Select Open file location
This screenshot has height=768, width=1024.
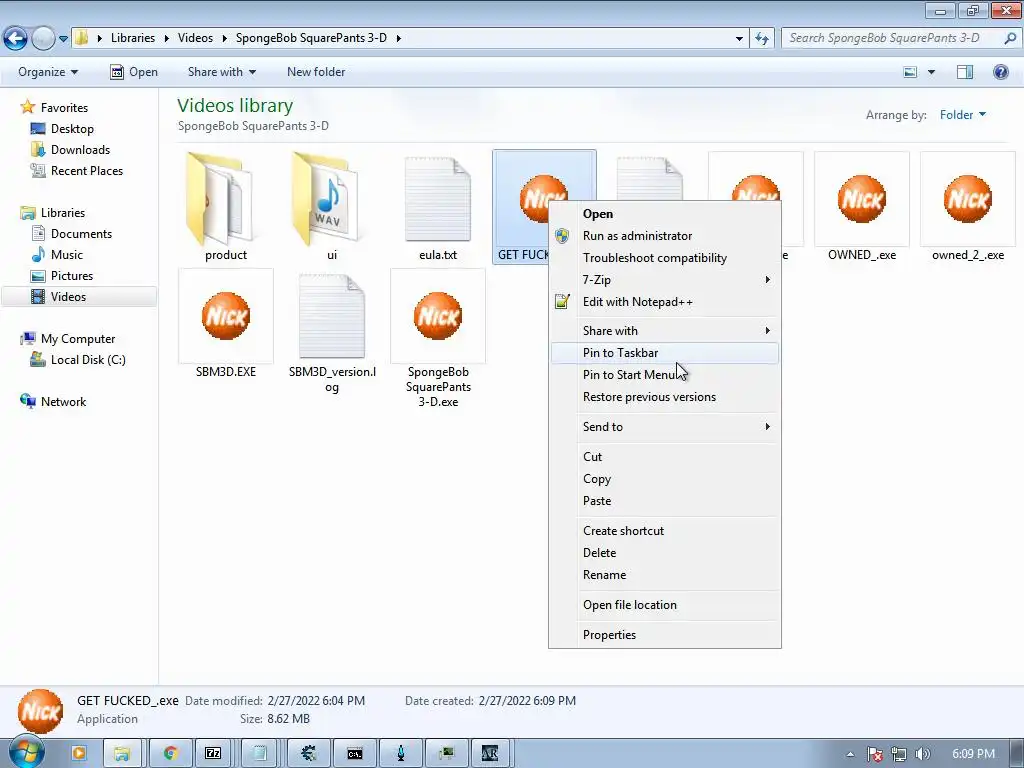click(665, 605)
